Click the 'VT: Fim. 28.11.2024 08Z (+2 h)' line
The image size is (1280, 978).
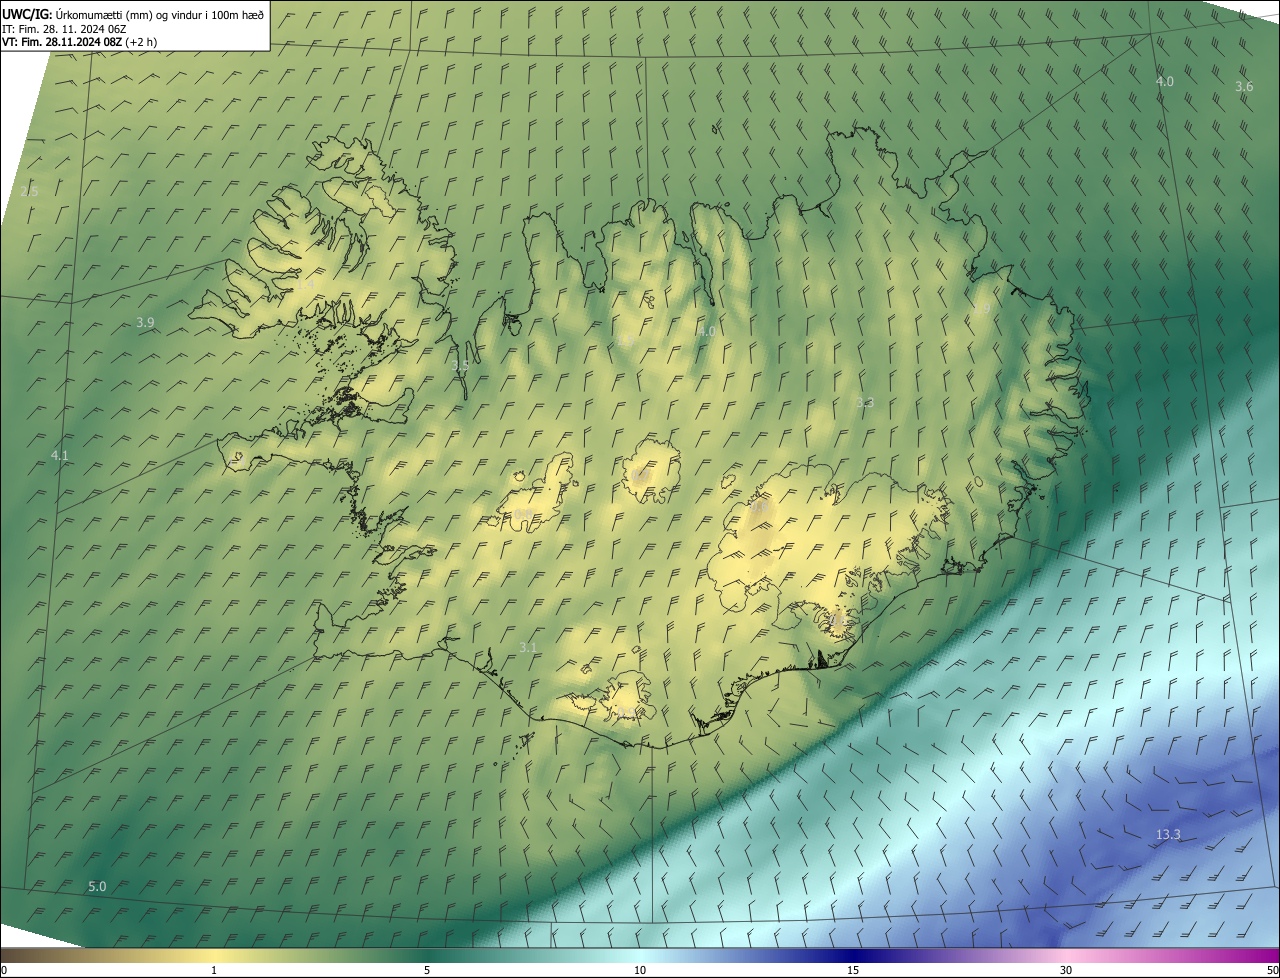click(x=79, y=42)
